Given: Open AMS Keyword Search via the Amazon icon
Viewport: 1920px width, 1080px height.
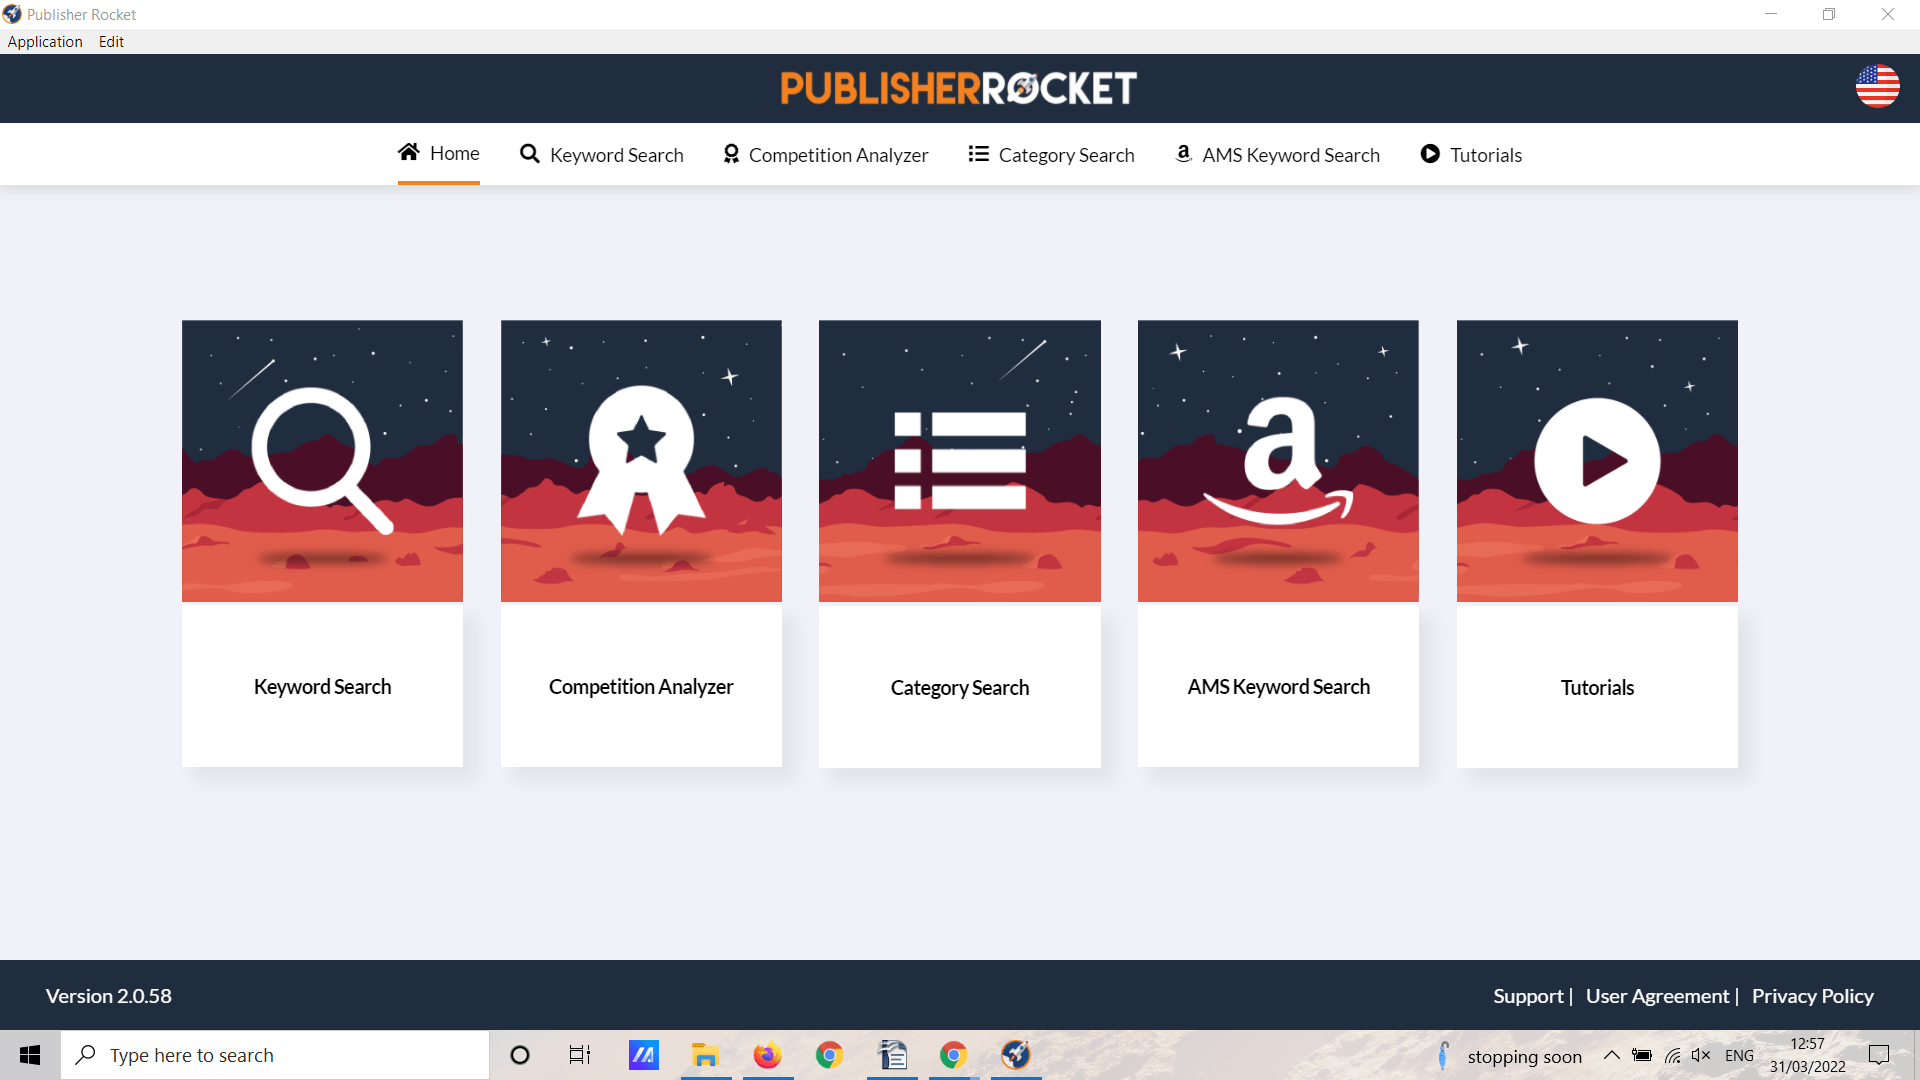Looking at the screenshot, I should pyautogui.click(x=1183, y=154).
